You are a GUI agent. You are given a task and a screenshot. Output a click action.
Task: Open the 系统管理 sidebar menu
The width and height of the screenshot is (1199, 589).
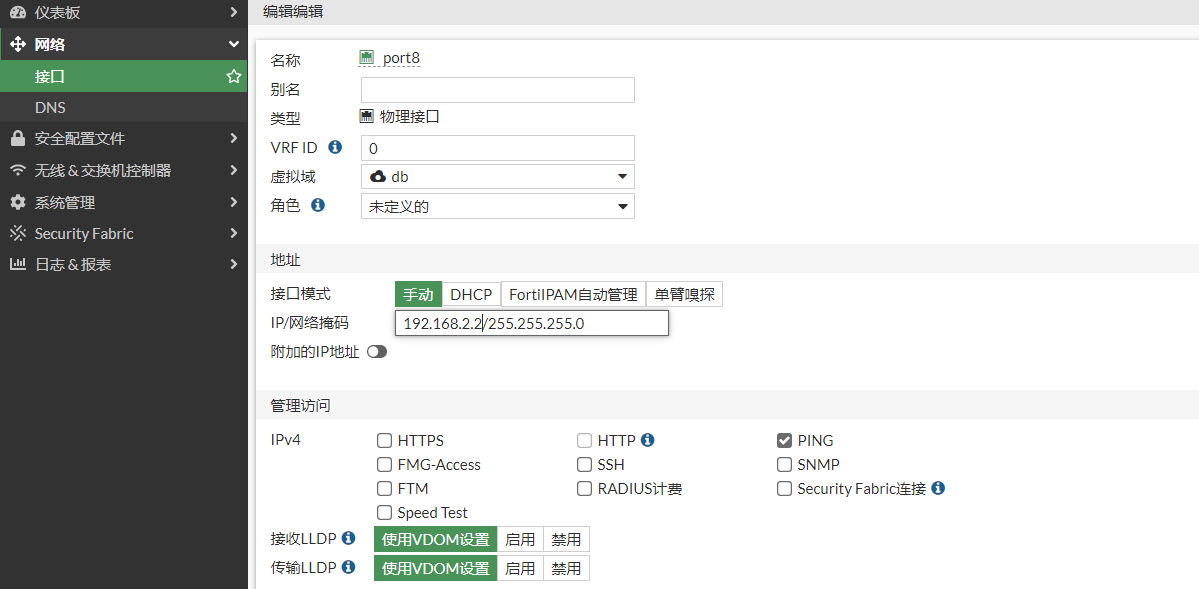click(x=123, y=202)
